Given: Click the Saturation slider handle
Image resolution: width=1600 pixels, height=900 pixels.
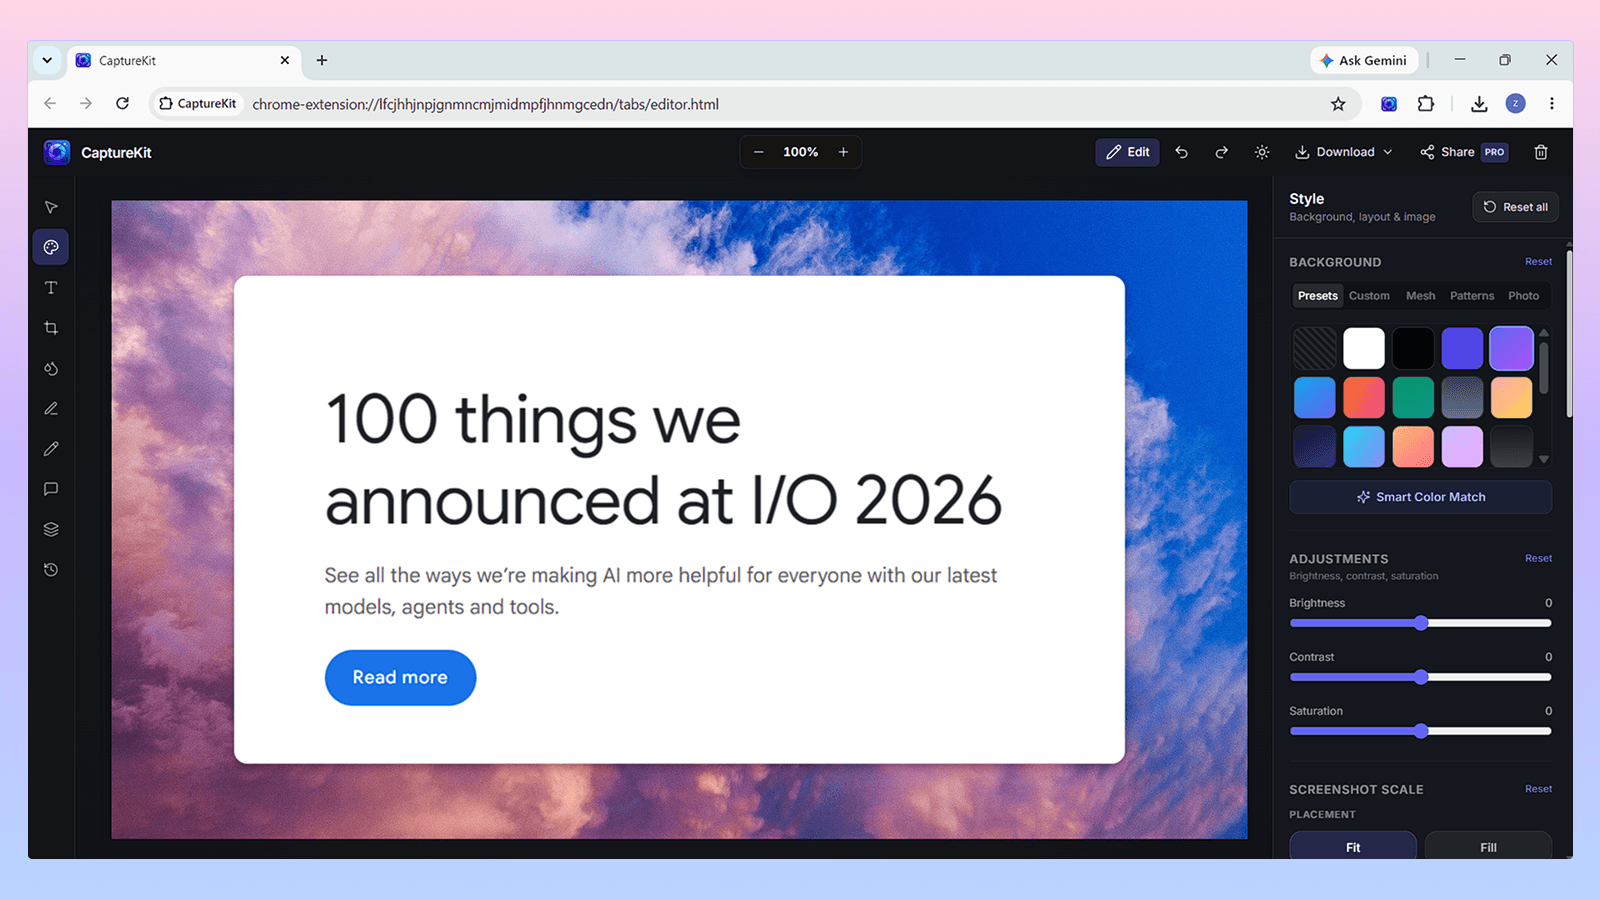Looking at the screenshot, I should point(1421,731).
